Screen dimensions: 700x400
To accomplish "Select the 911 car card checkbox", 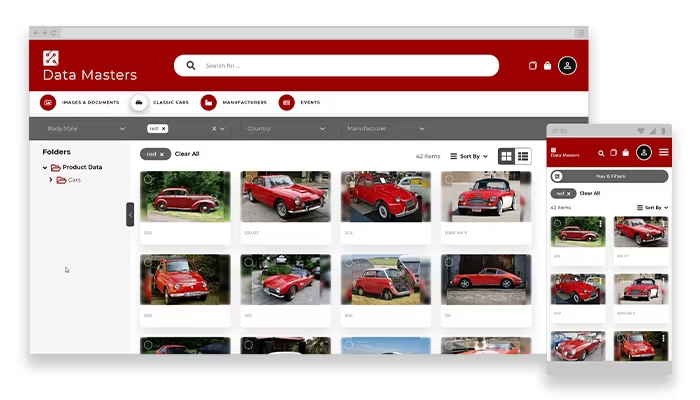I will point(449,262).
